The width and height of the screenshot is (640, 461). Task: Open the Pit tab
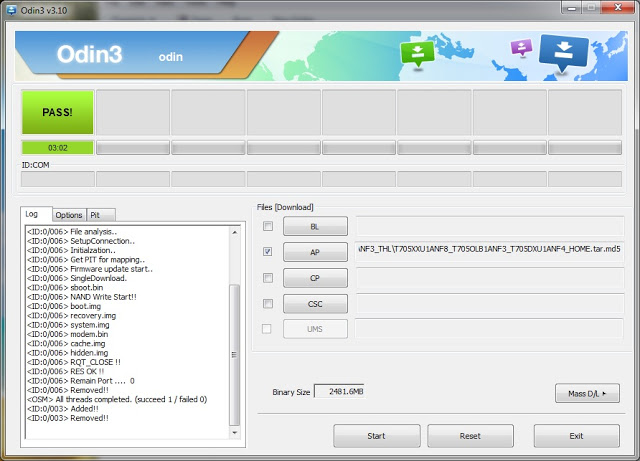point(101,215)
